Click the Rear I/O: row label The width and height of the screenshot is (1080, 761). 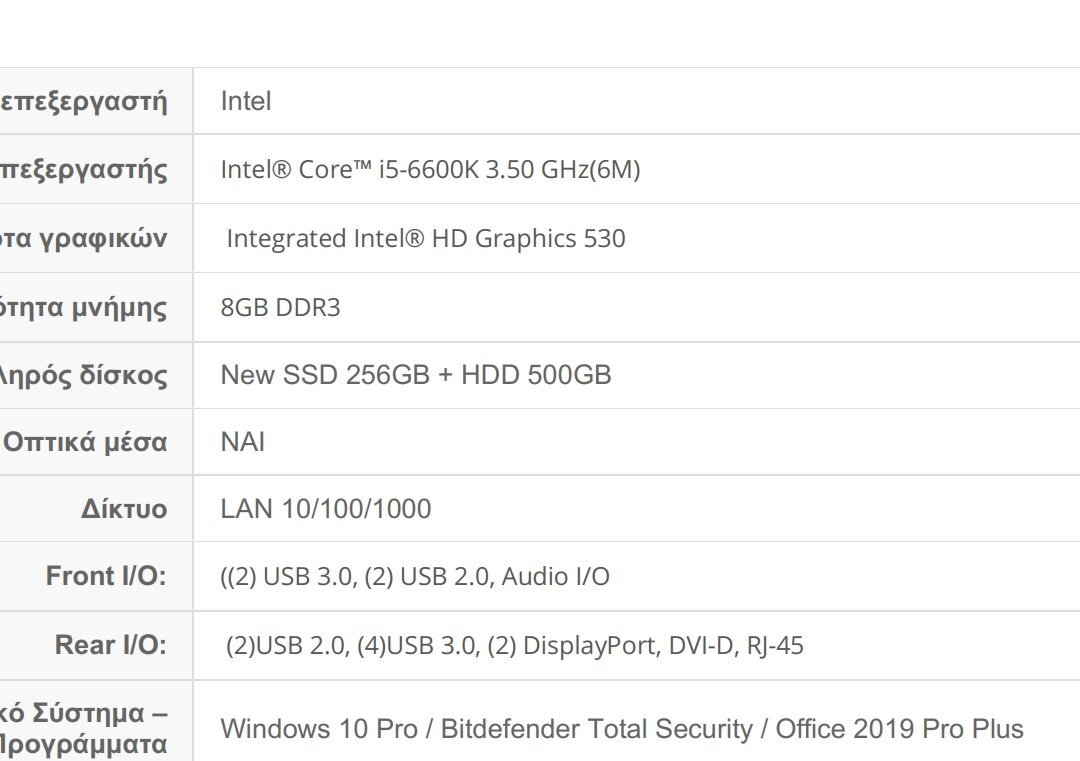(111, 645)
